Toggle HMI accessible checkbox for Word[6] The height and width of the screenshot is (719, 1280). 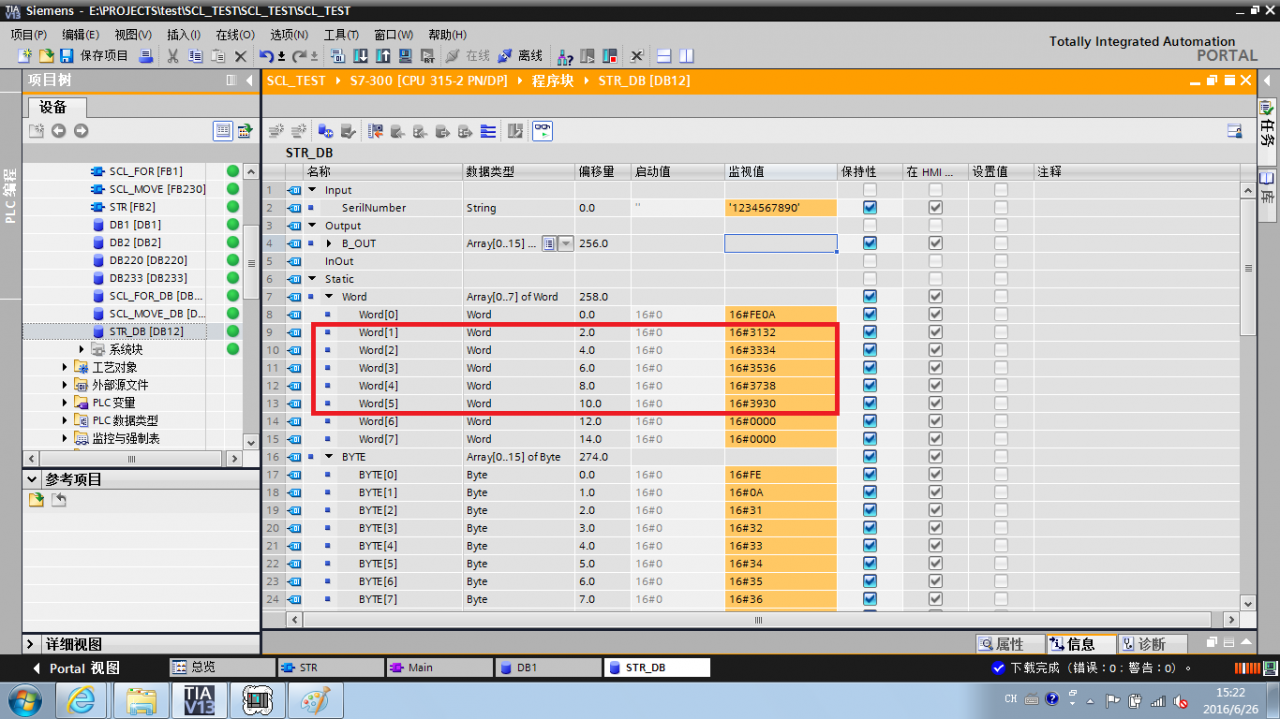935,421
